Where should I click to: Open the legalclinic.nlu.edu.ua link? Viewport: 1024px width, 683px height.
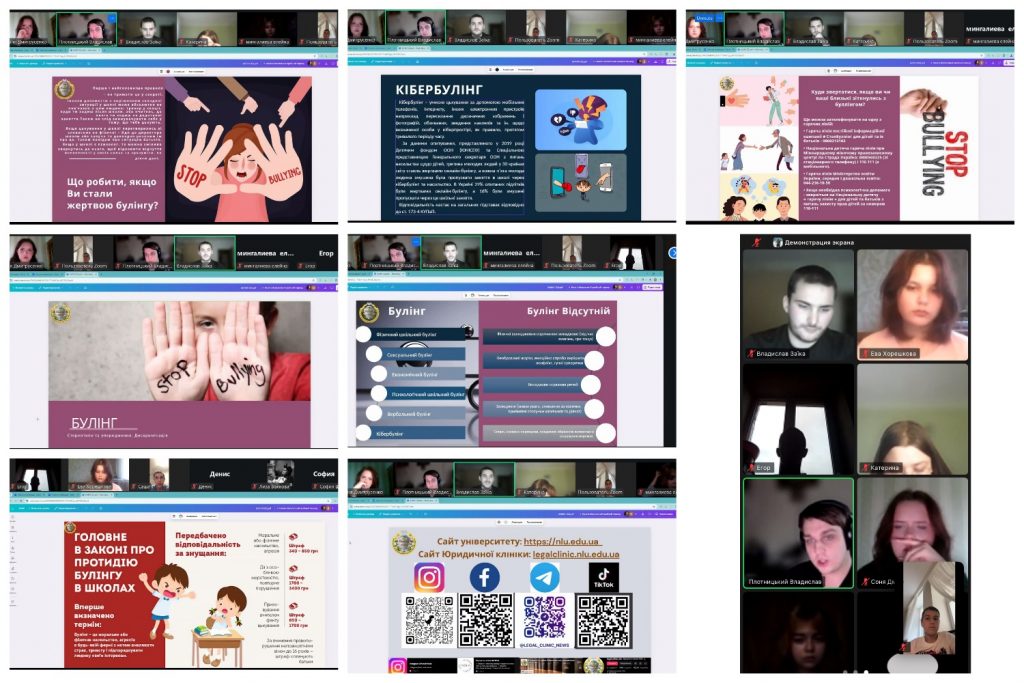pos(575,554)
